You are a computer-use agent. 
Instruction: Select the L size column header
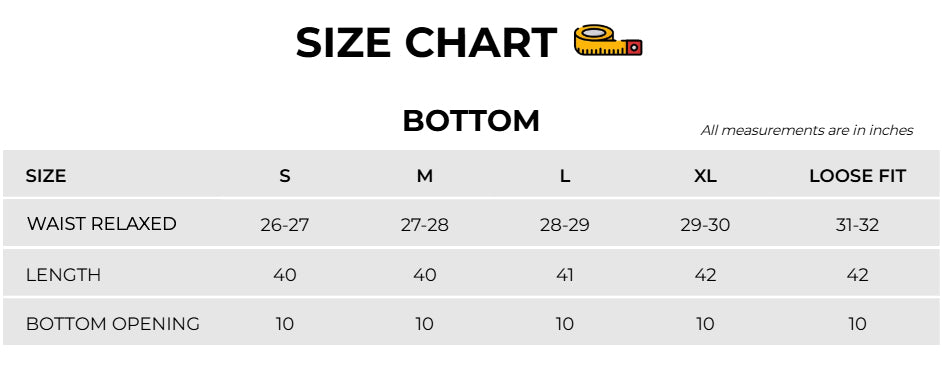coord(565,176)
